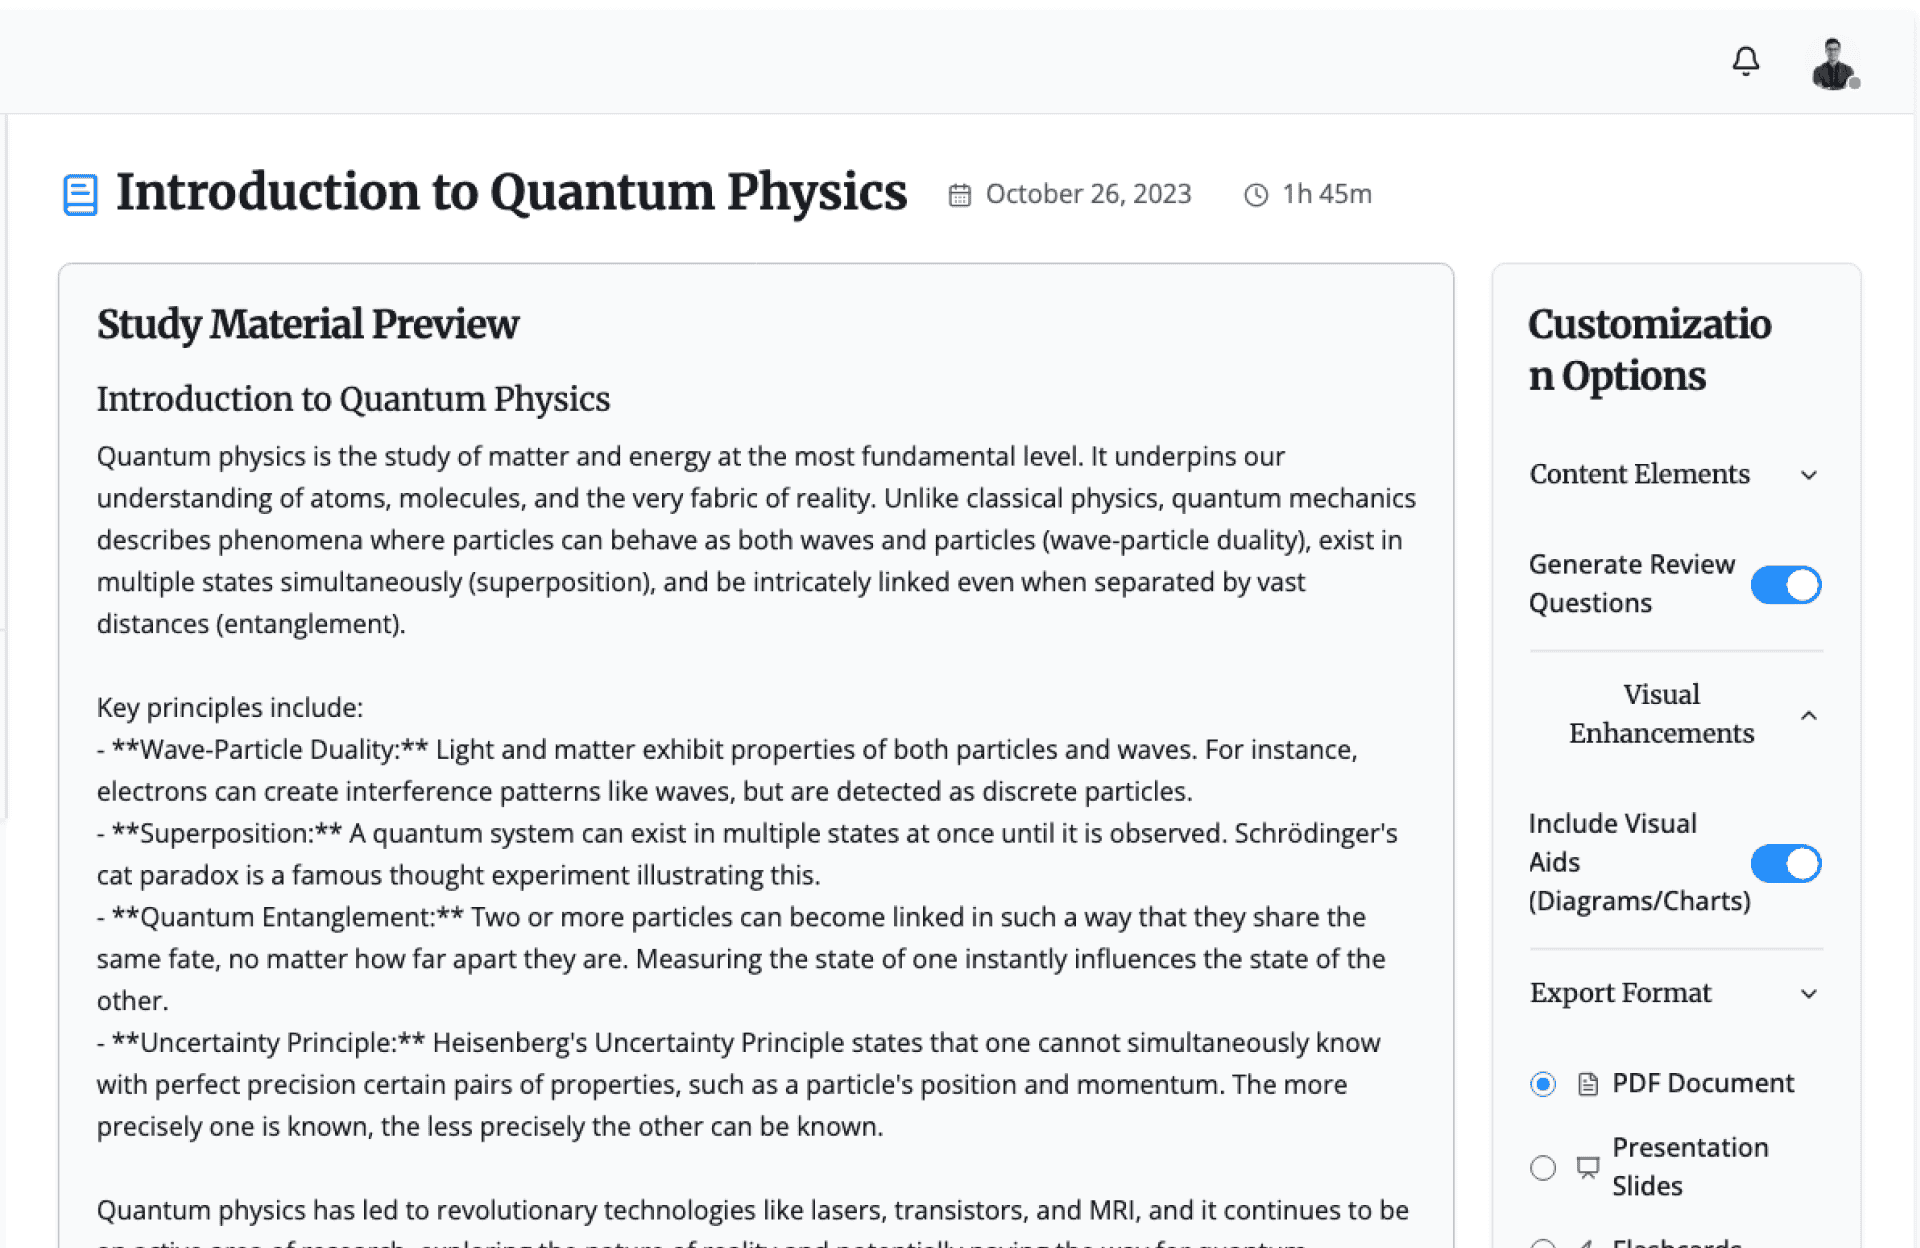Toggle the Export Format section chevron
The image size is (1920, 1248).
pyautogui.click(x=1808, y=994)
